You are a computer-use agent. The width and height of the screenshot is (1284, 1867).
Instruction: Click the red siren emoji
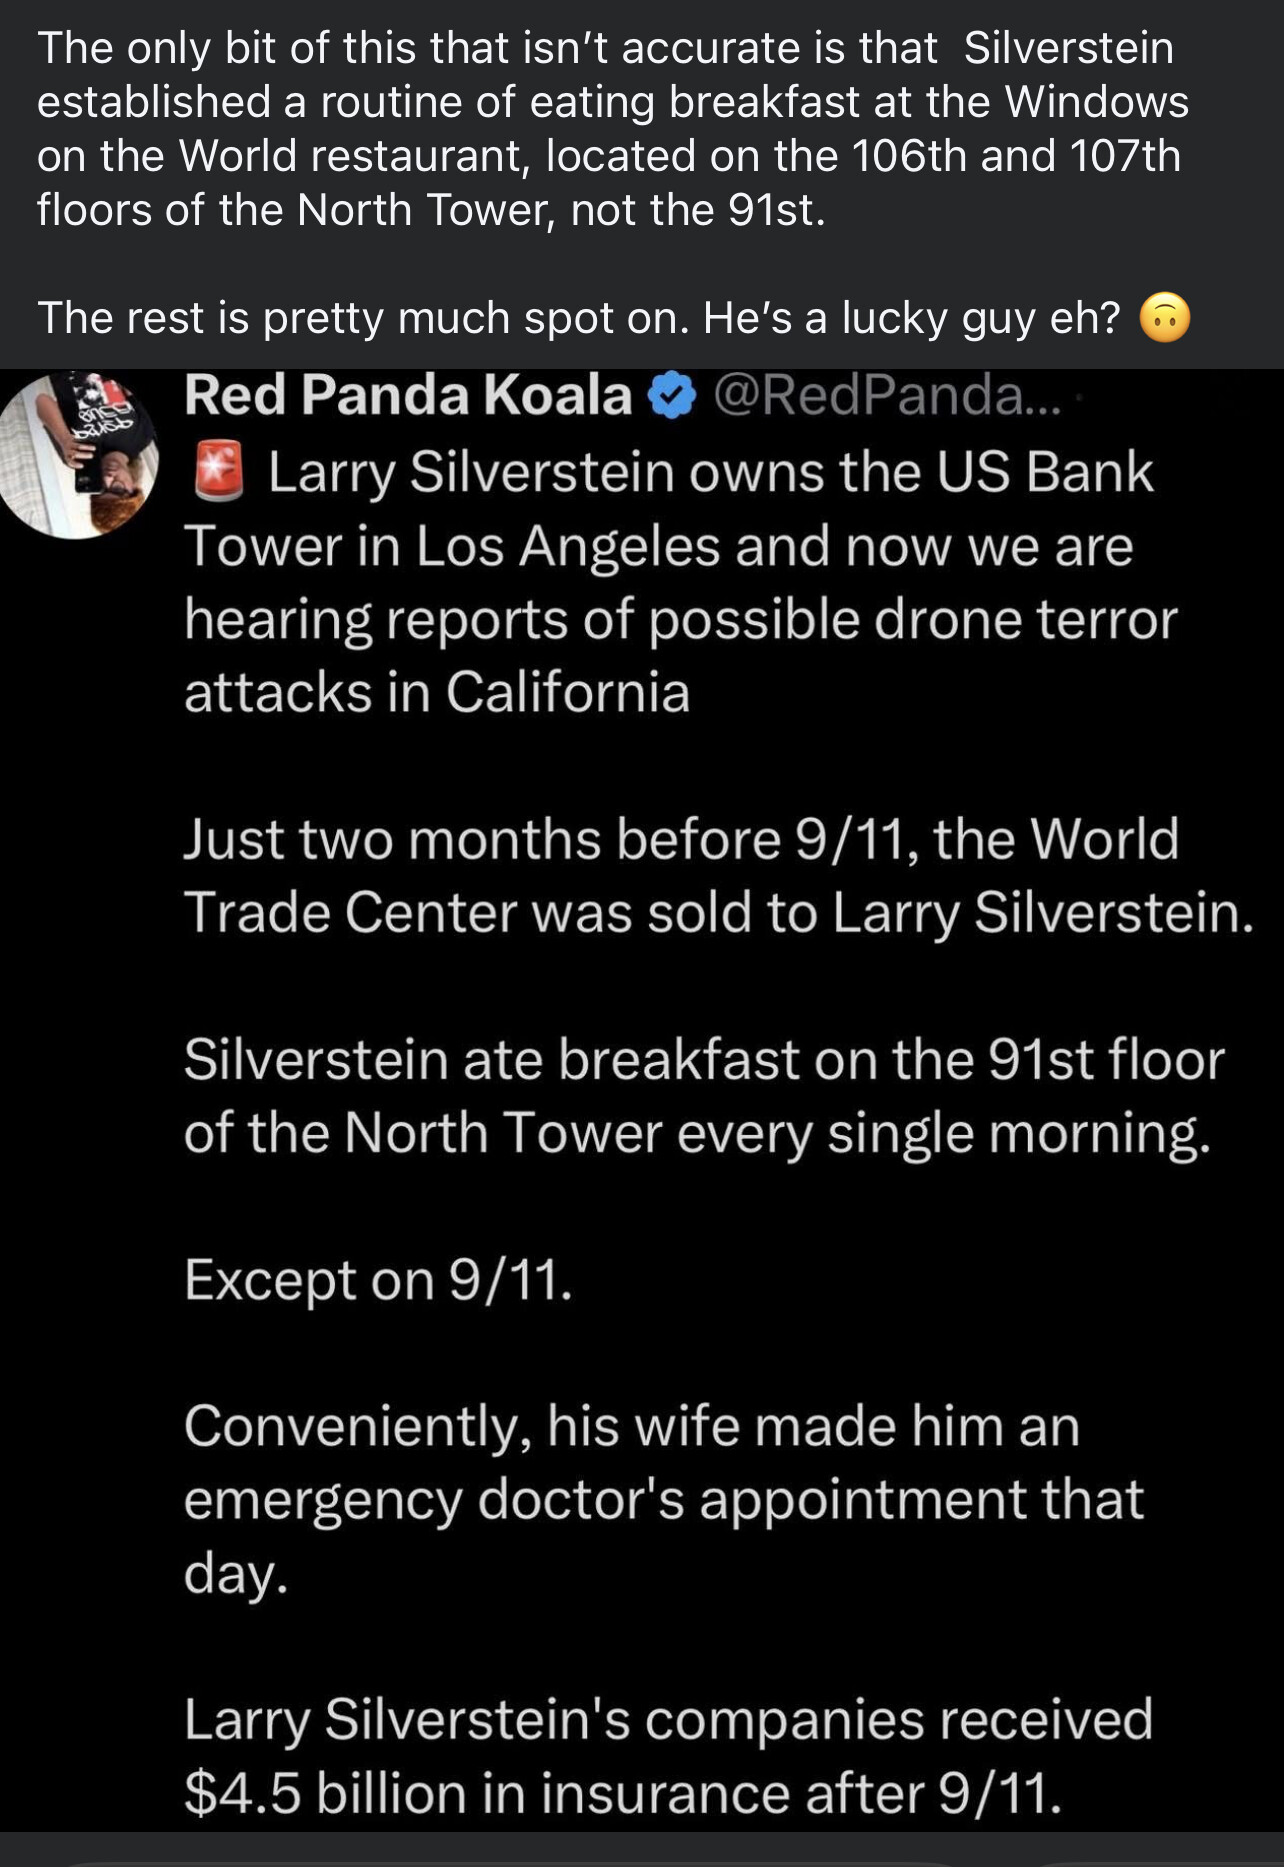tap(218, 472)
